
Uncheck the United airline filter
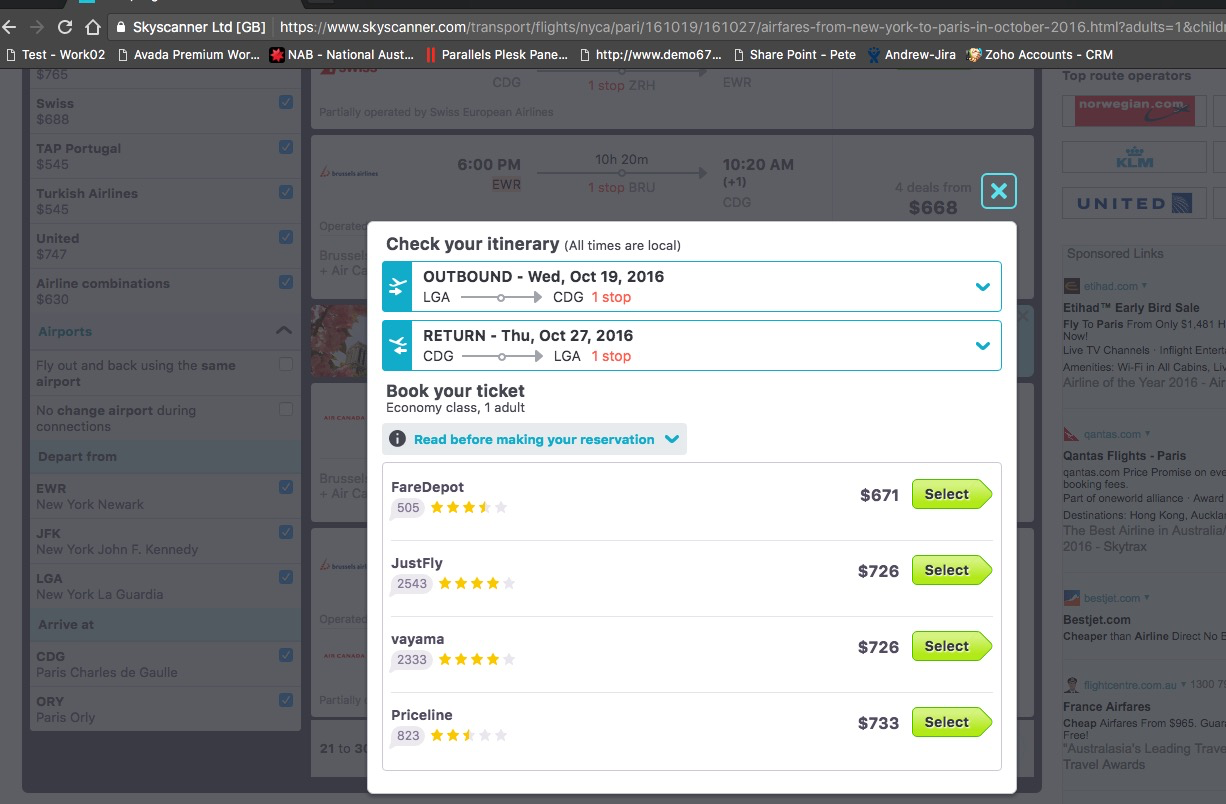286,237
